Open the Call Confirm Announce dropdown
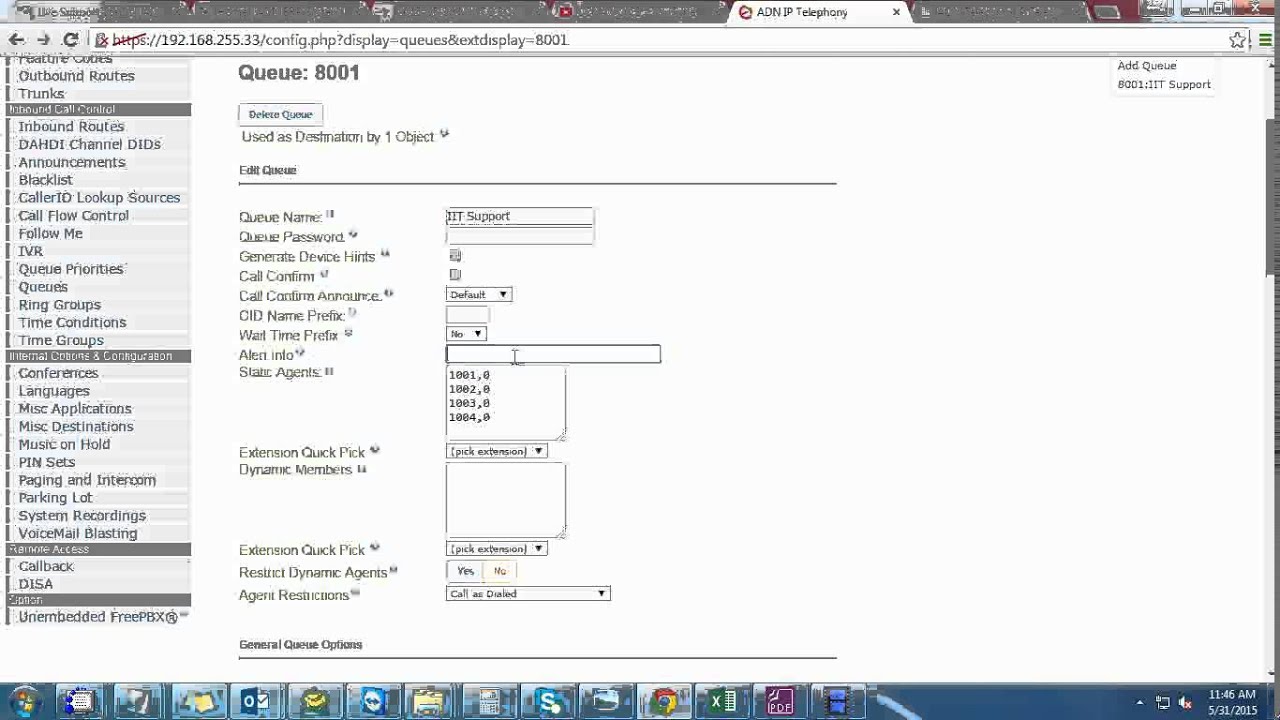1280x720 pixels. tap(479, 294)
